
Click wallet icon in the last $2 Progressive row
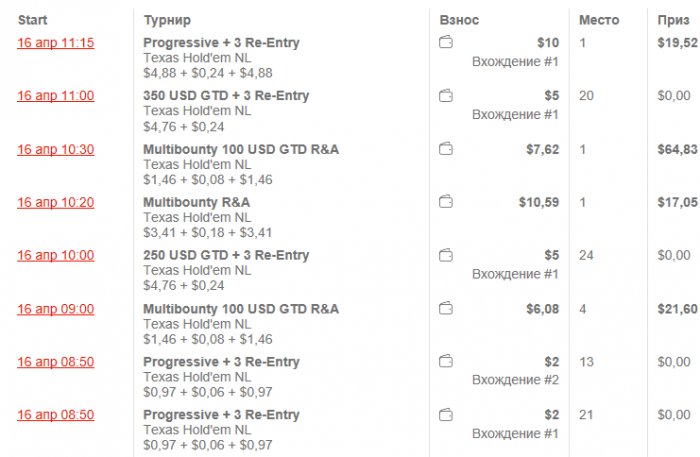tap(446, 415)
